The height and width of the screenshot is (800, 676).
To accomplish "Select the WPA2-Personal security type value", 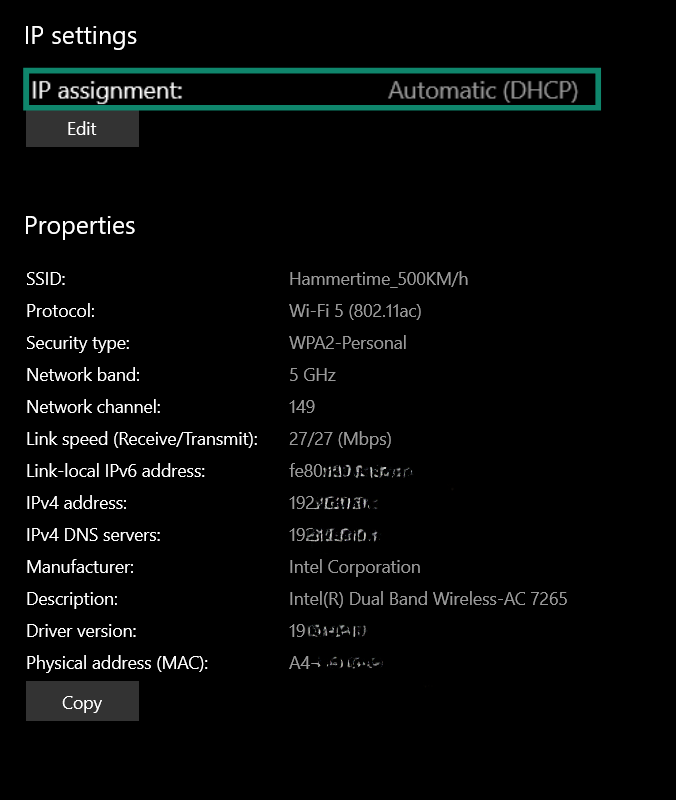I will click(x=348, y=343).
